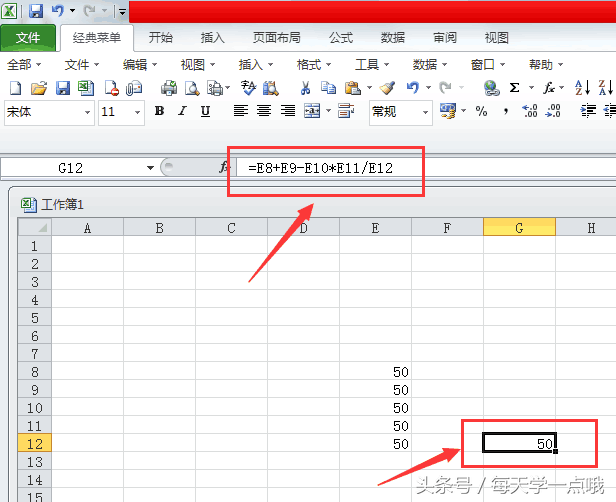Apply the comma style

pyautogui.click(x=506, y=112)
